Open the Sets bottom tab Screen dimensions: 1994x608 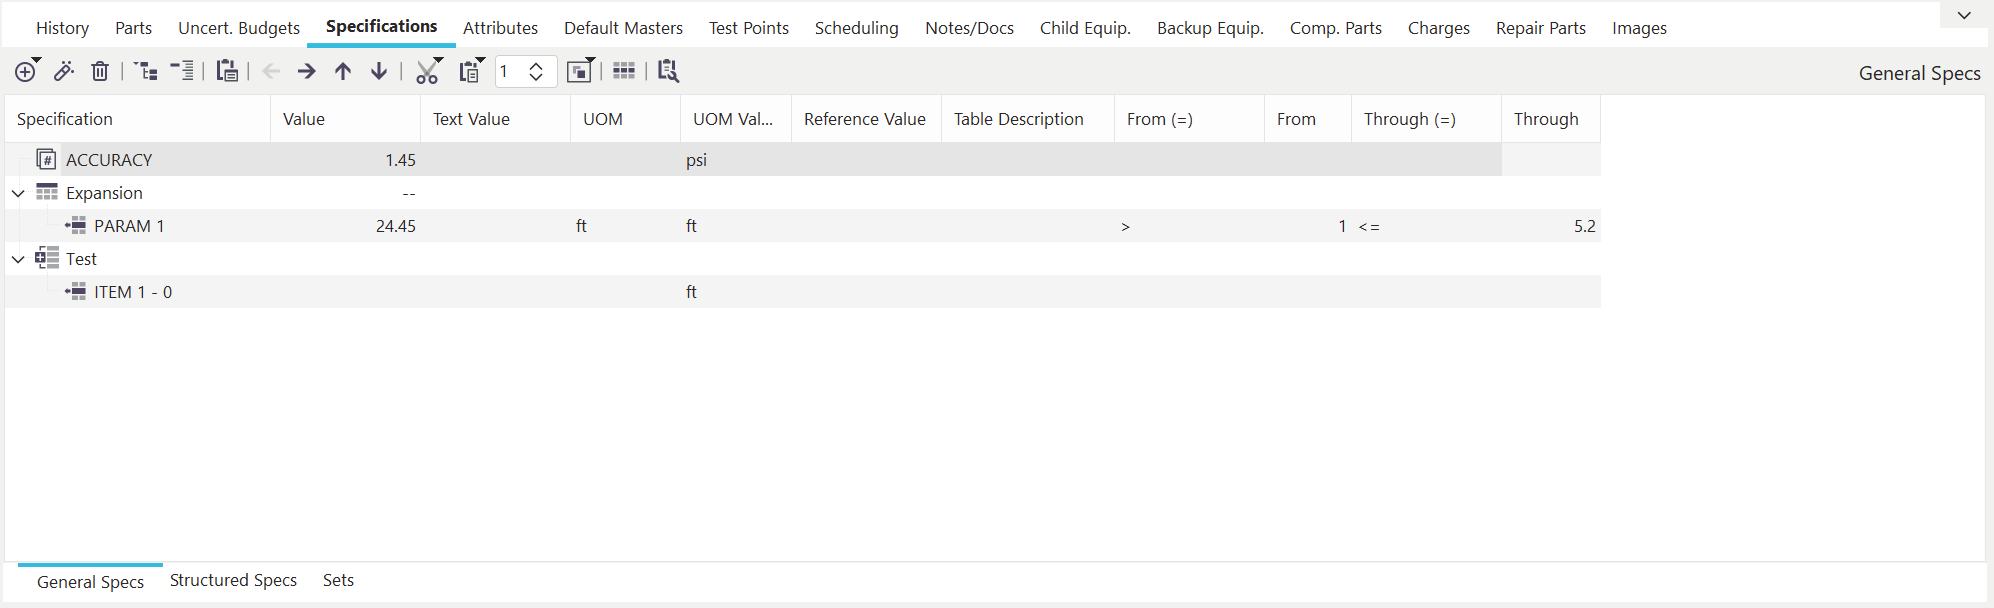click(x=338, y=580)
